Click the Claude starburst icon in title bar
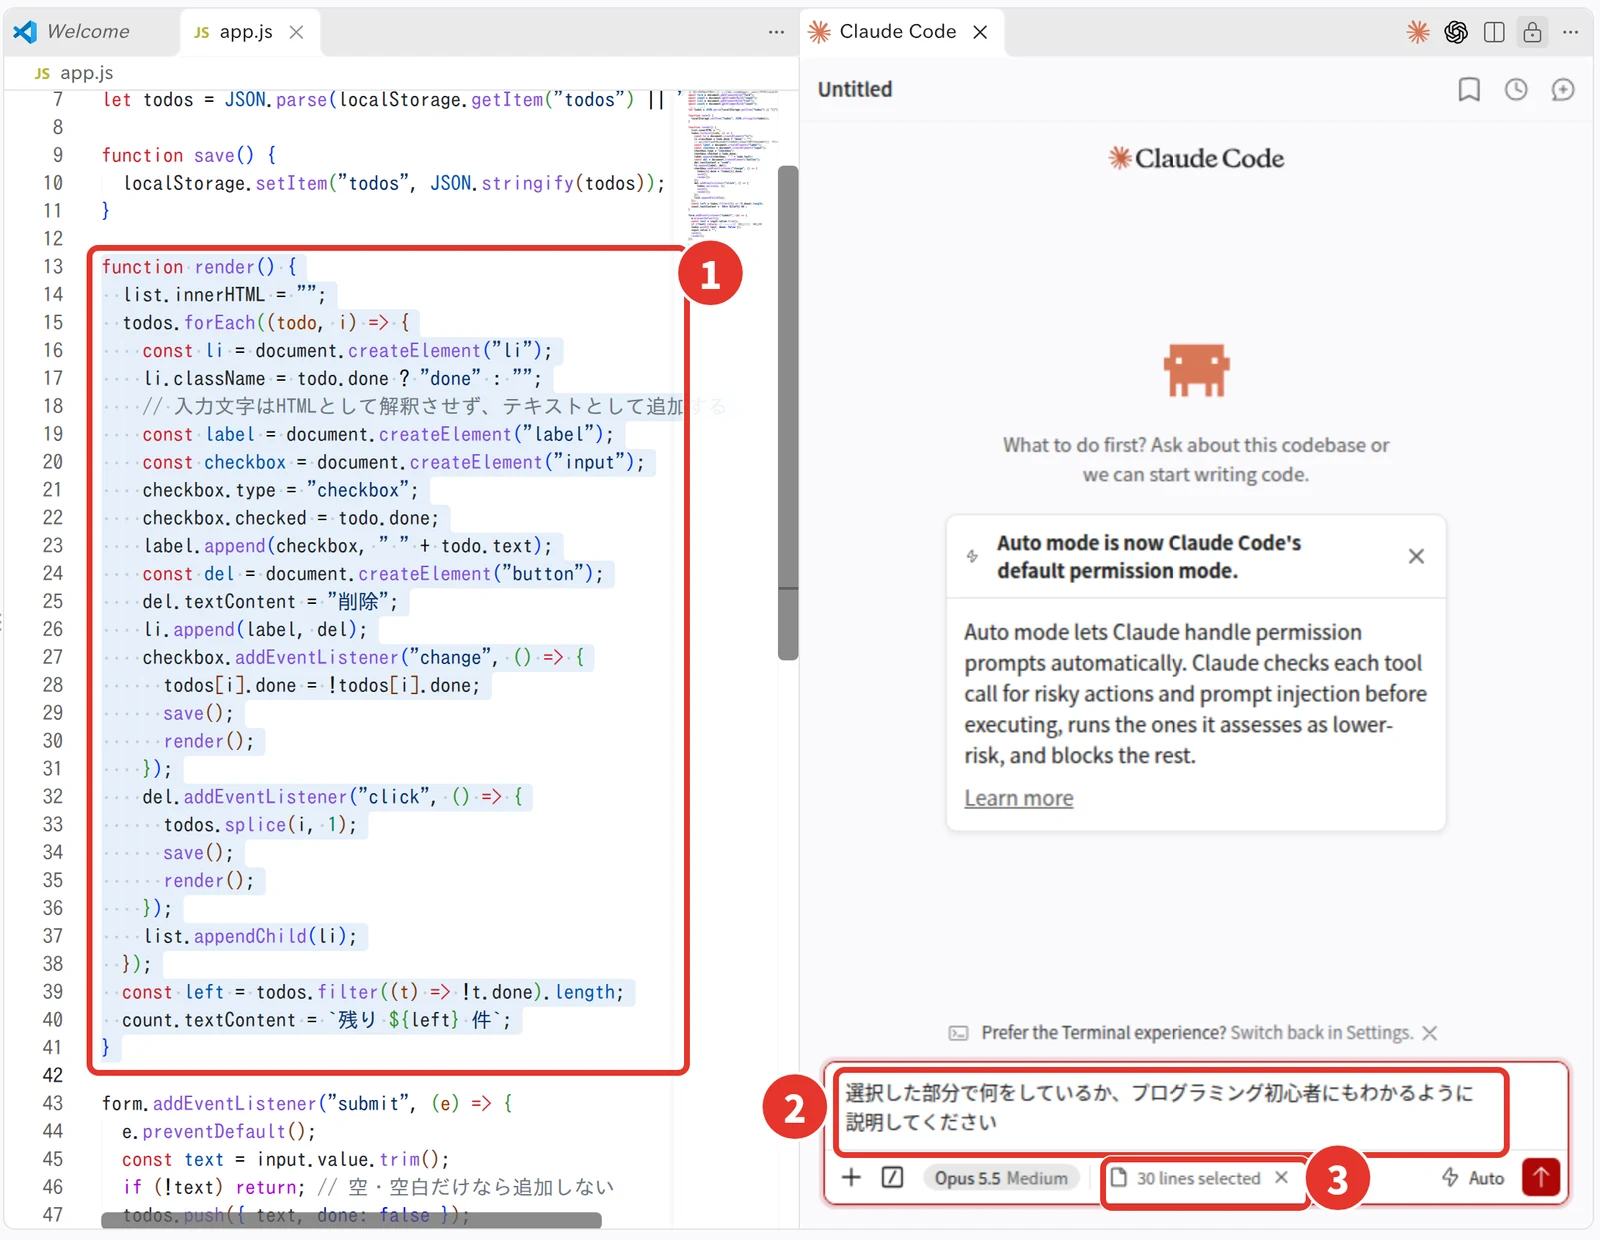This screenshot has height=1240, width=1600. click(x=1418, y=32)
